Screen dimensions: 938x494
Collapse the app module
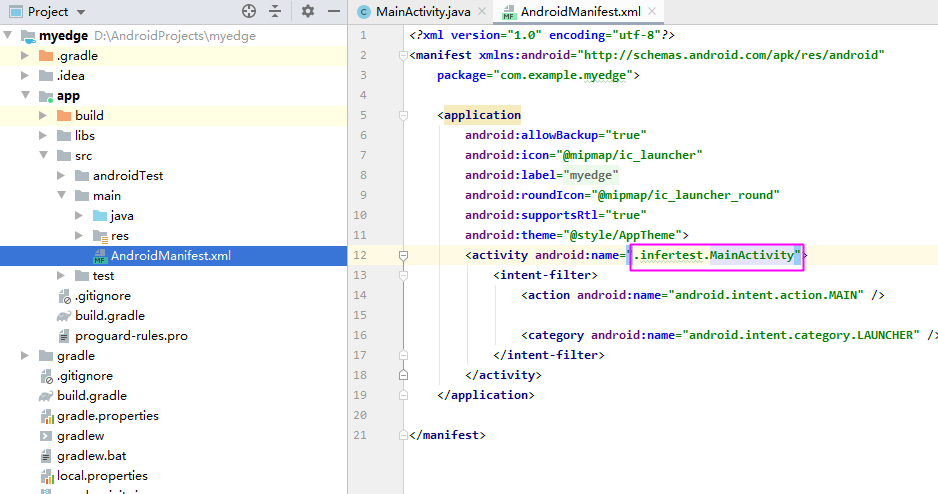click(x=26, y=95)
